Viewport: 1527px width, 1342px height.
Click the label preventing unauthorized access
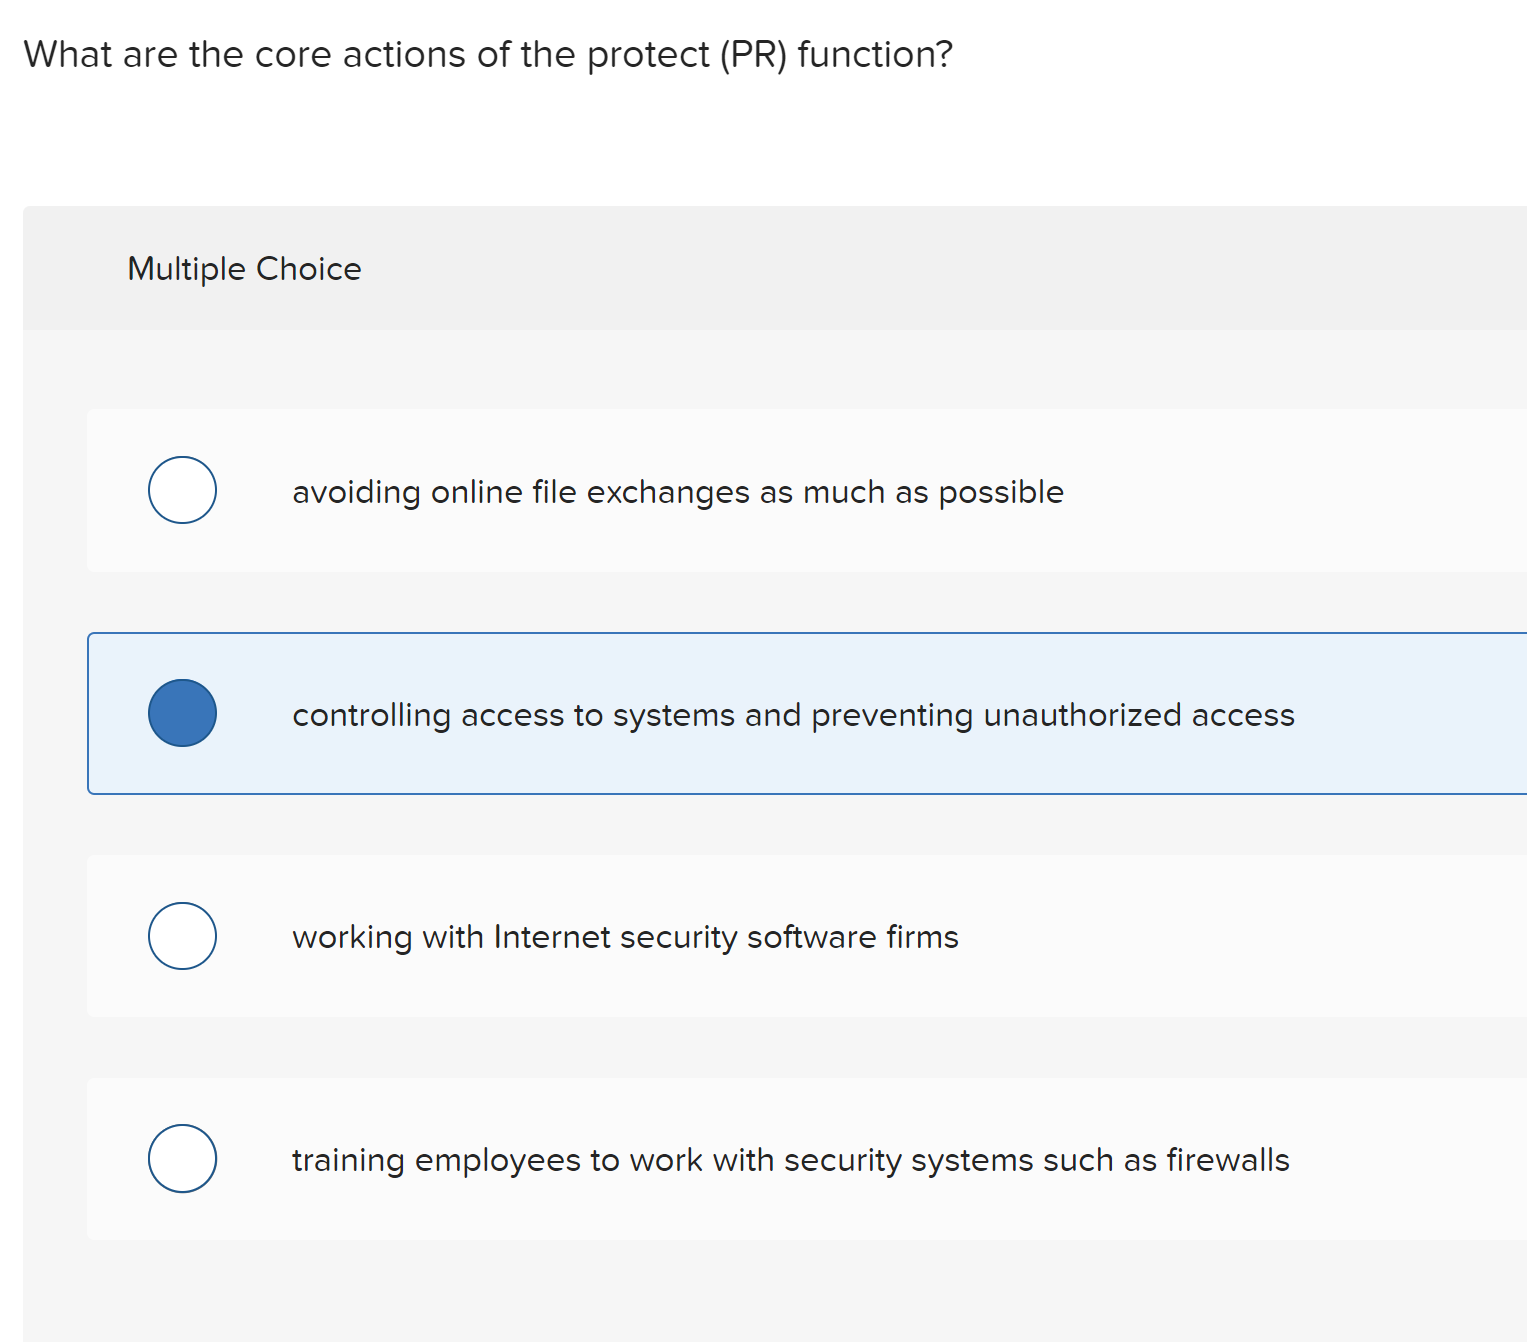coord(793,715)
